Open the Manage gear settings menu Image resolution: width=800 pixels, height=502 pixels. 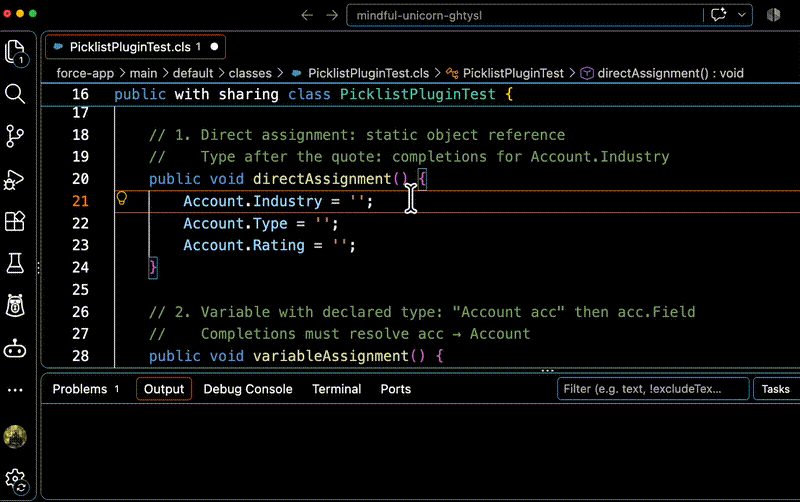16,480
